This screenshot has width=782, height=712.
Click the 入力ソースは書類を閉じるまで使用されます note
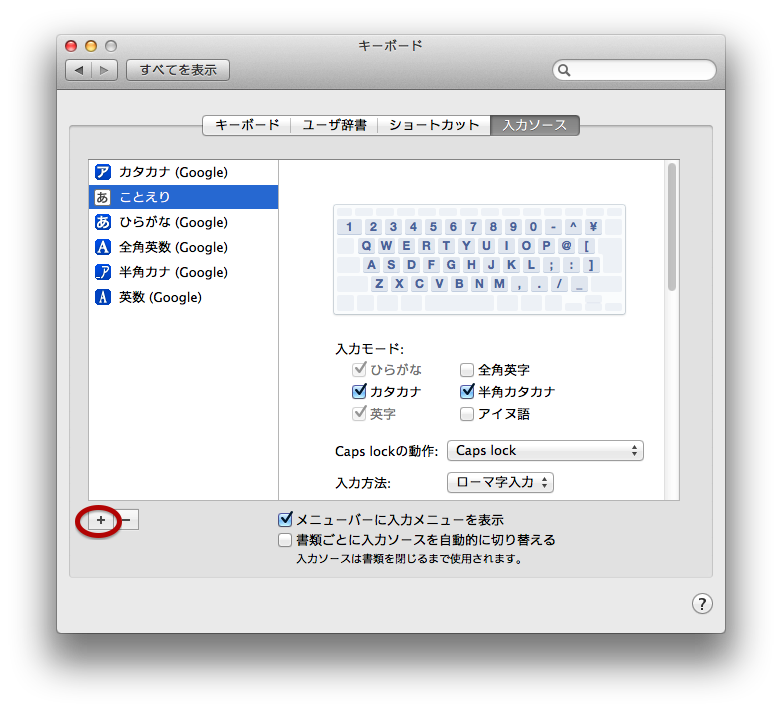point(409,559)
